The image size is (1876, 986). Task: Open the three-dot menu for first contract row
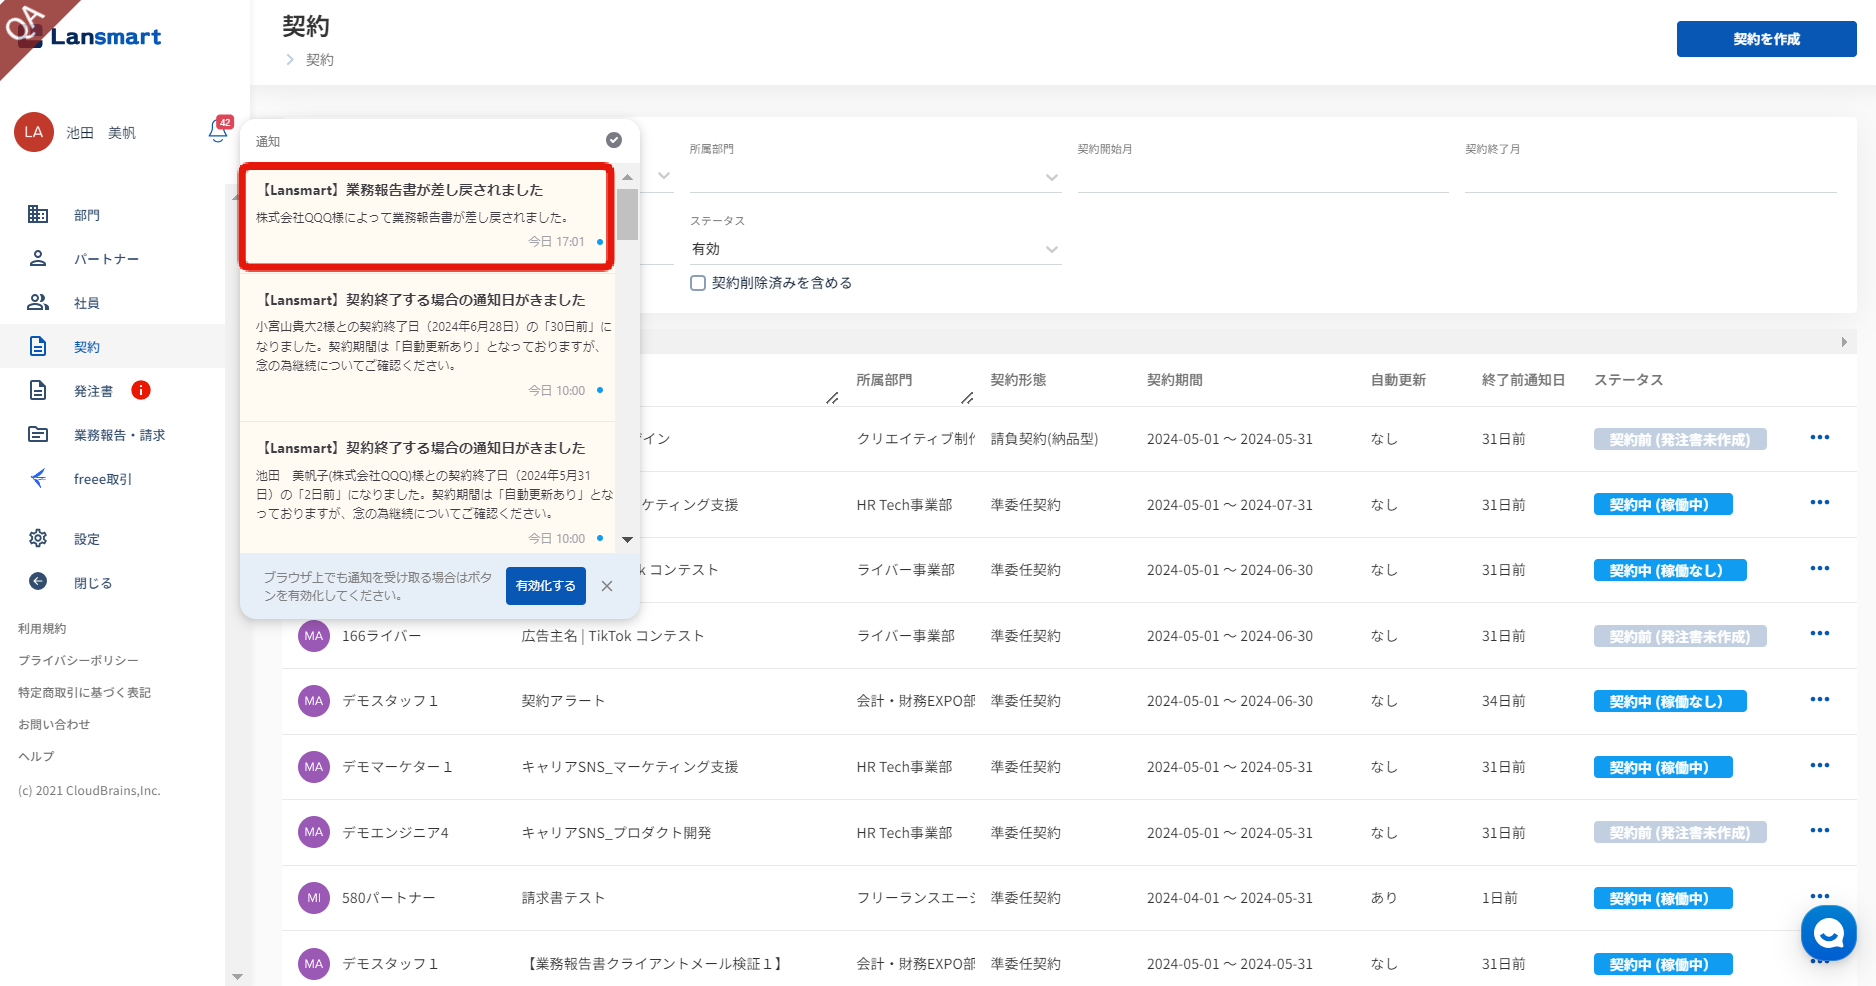click(1819, 438)
